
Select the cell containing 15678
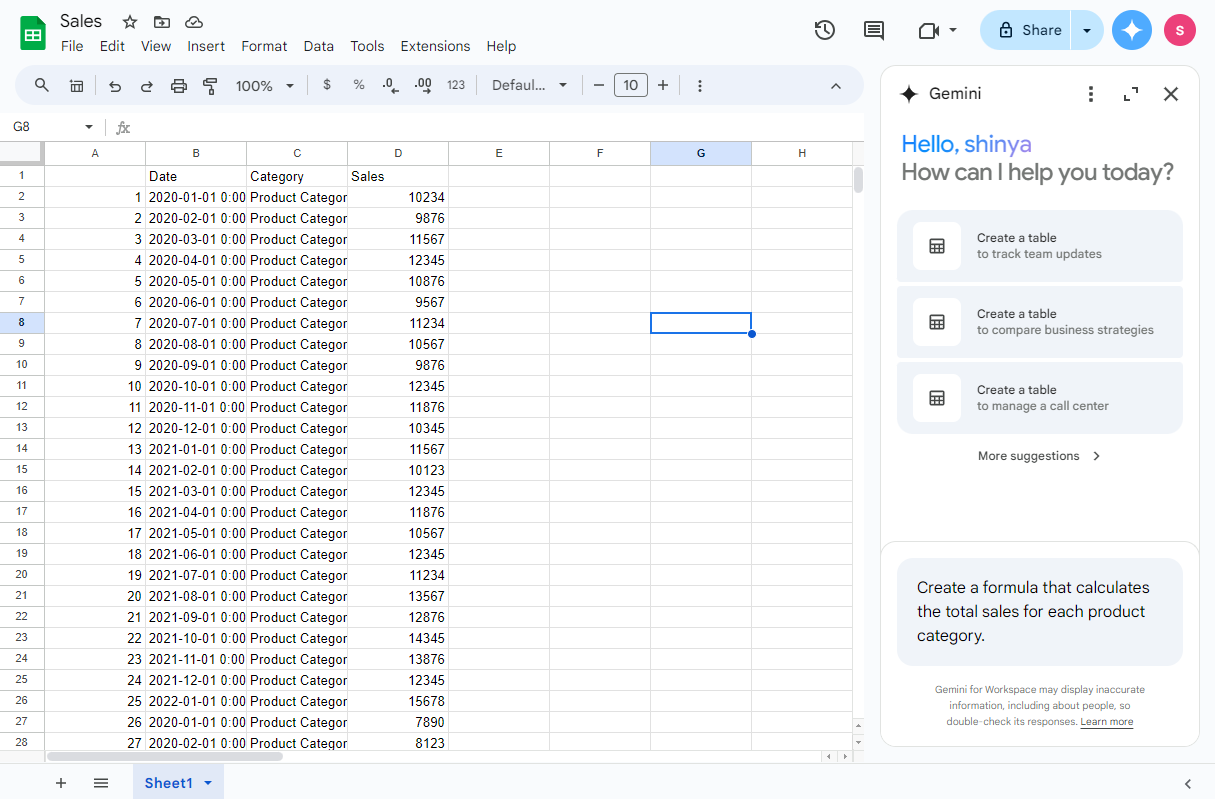pyautogui.click(x=398, y=701)
